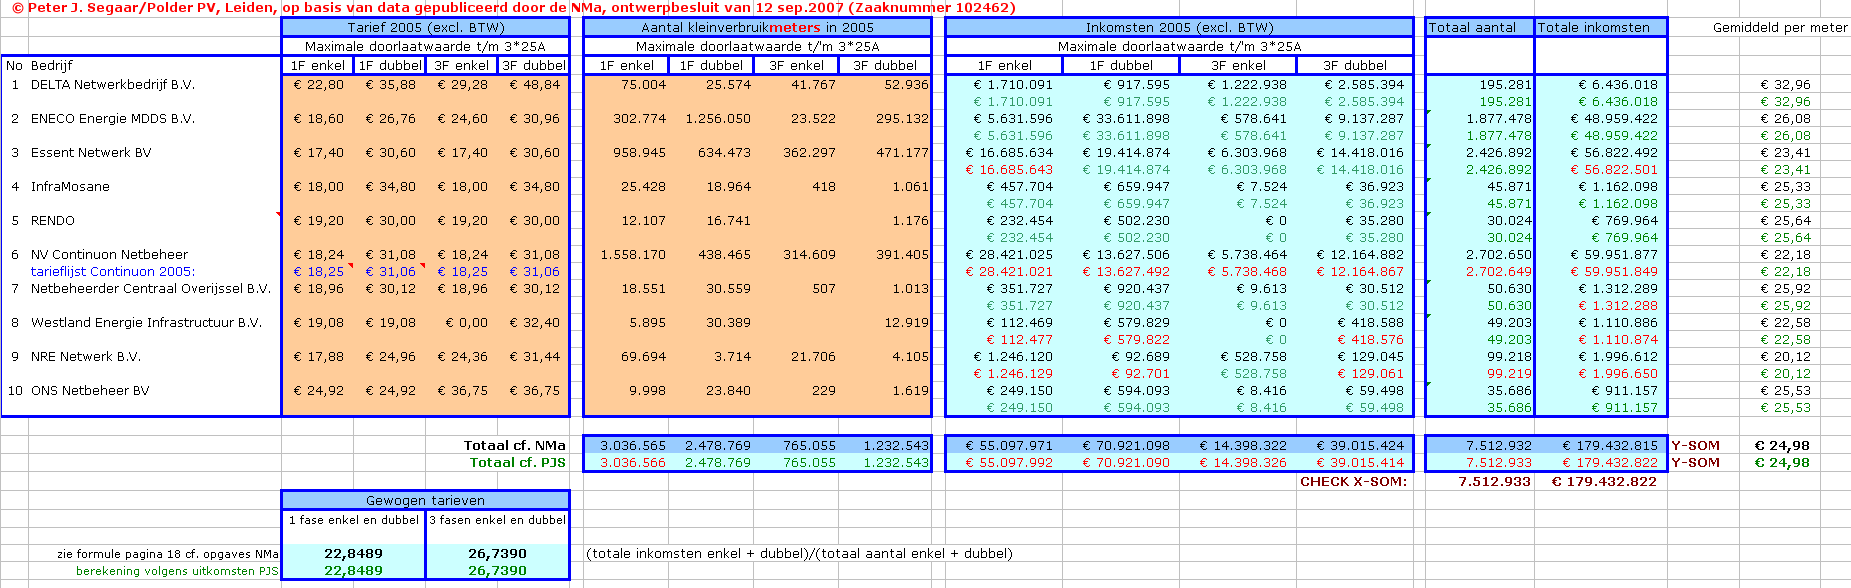Click the "Gewogen tarieven" table header
This screenshot has height=588, width=1851.
(425, 500)
